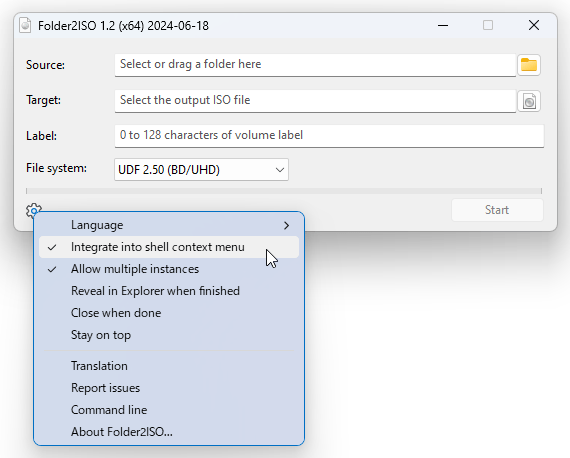Focus the Target output ISO field
The image size is (570, 458).
click(315, 101)
